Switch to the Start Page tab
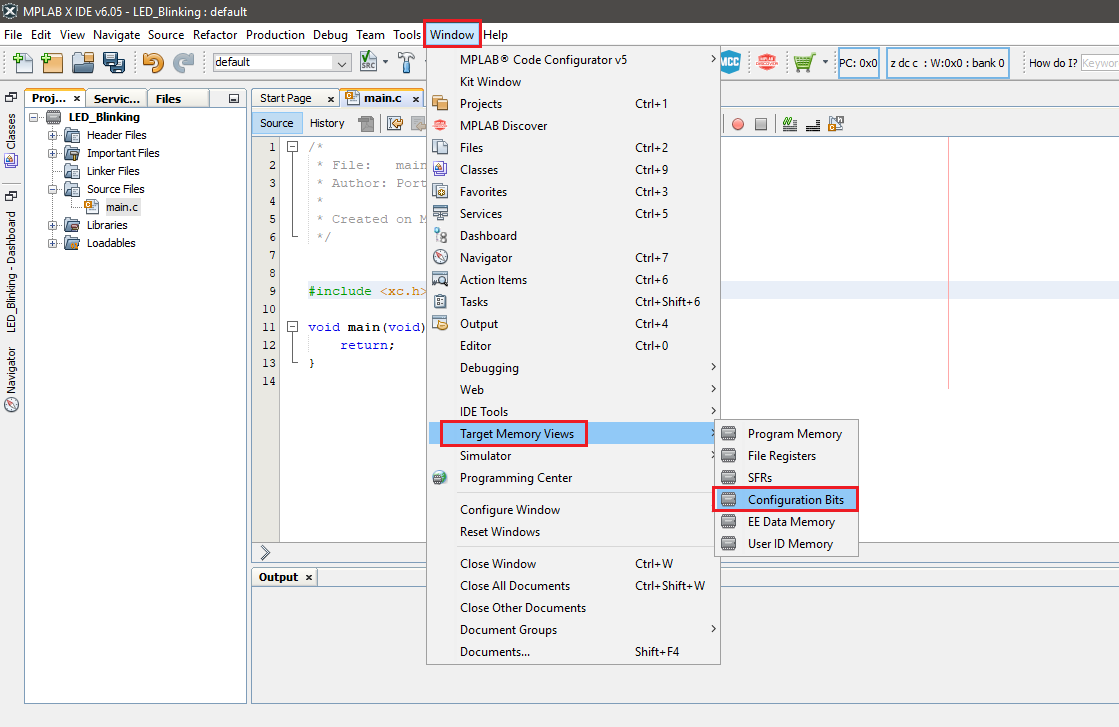This screenshot has height=727, width=1119. click(x=285, y=98)
